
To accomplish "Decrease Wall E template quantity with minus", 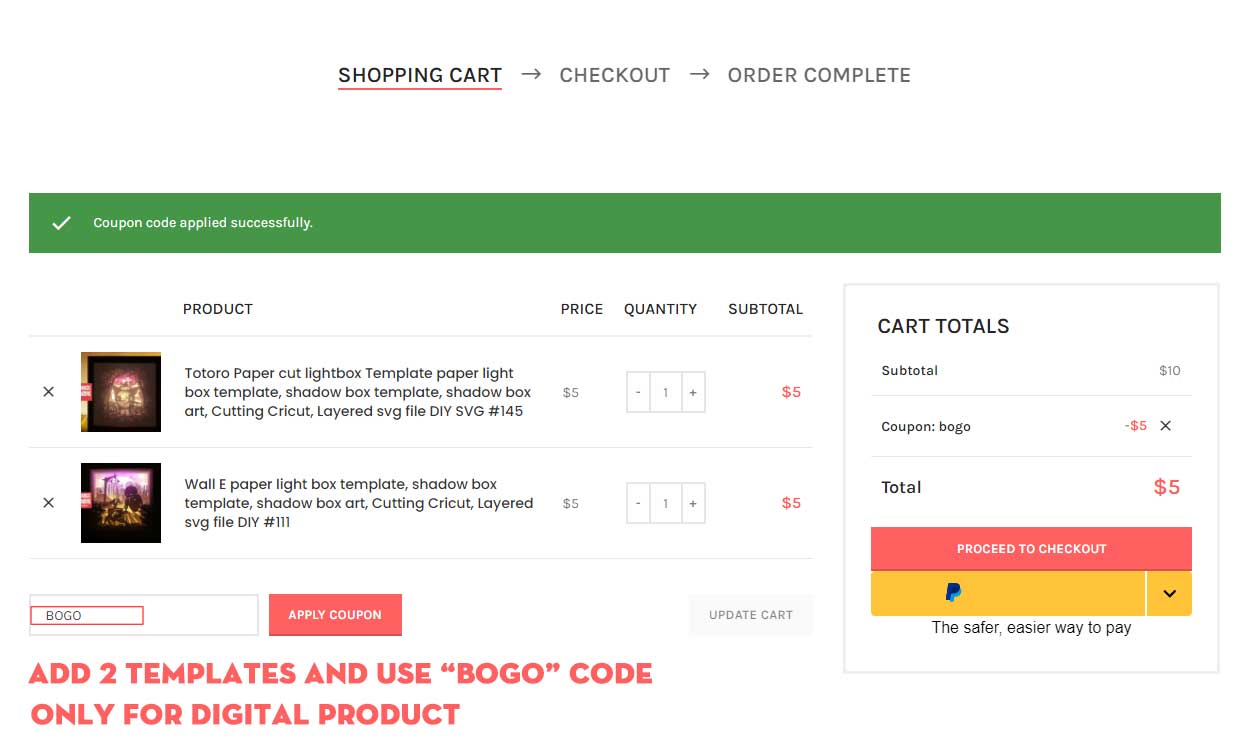I will (638, 503).
